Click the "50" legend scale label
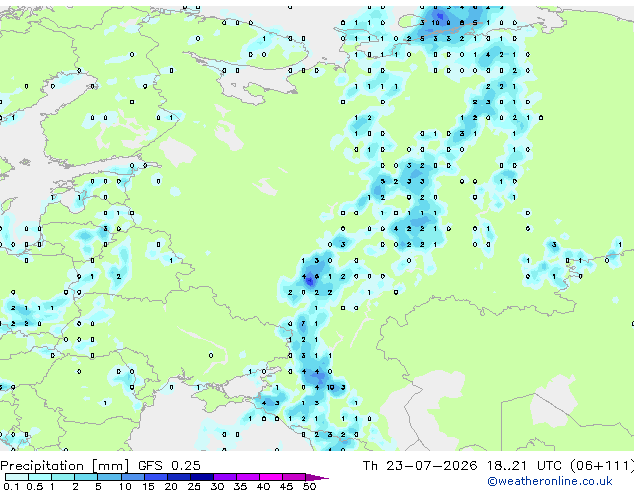The width and height of the screenshot is (634, 490). [x=309, y=486]
